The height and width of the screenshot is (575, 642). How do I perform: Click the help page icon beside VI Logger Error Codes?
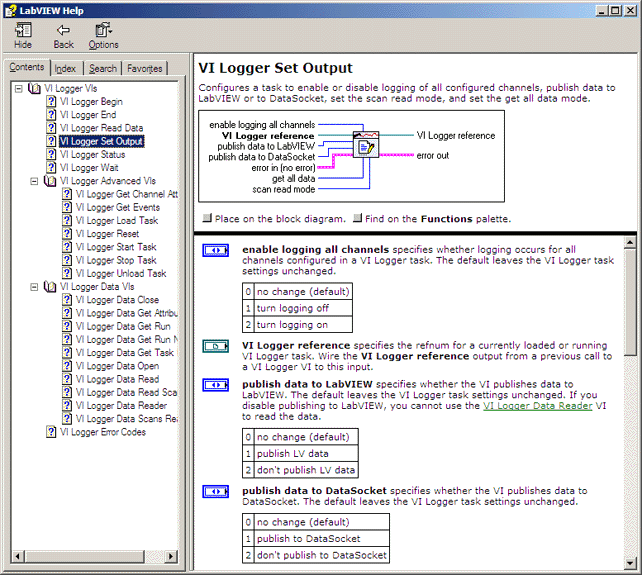tap(51, 432)
